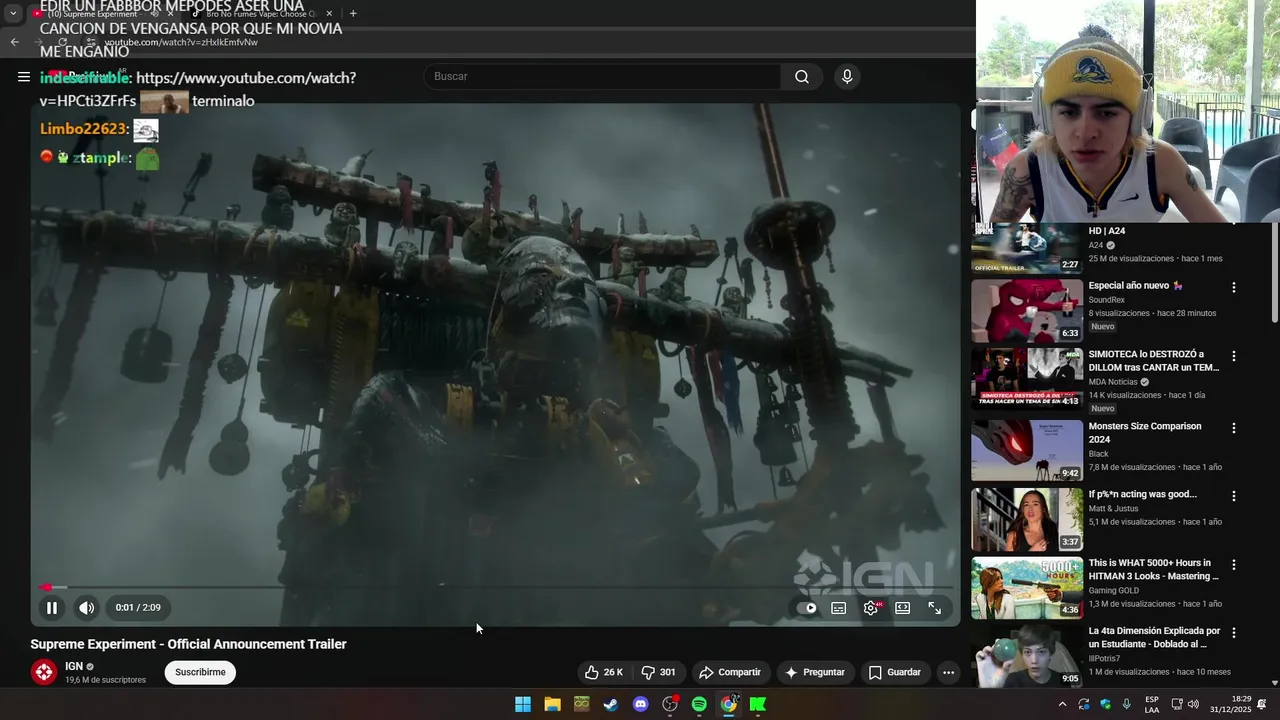1280x720 pixels.
Task: Close the Bro No Fumes Vape tab
Action: point(329,14)
